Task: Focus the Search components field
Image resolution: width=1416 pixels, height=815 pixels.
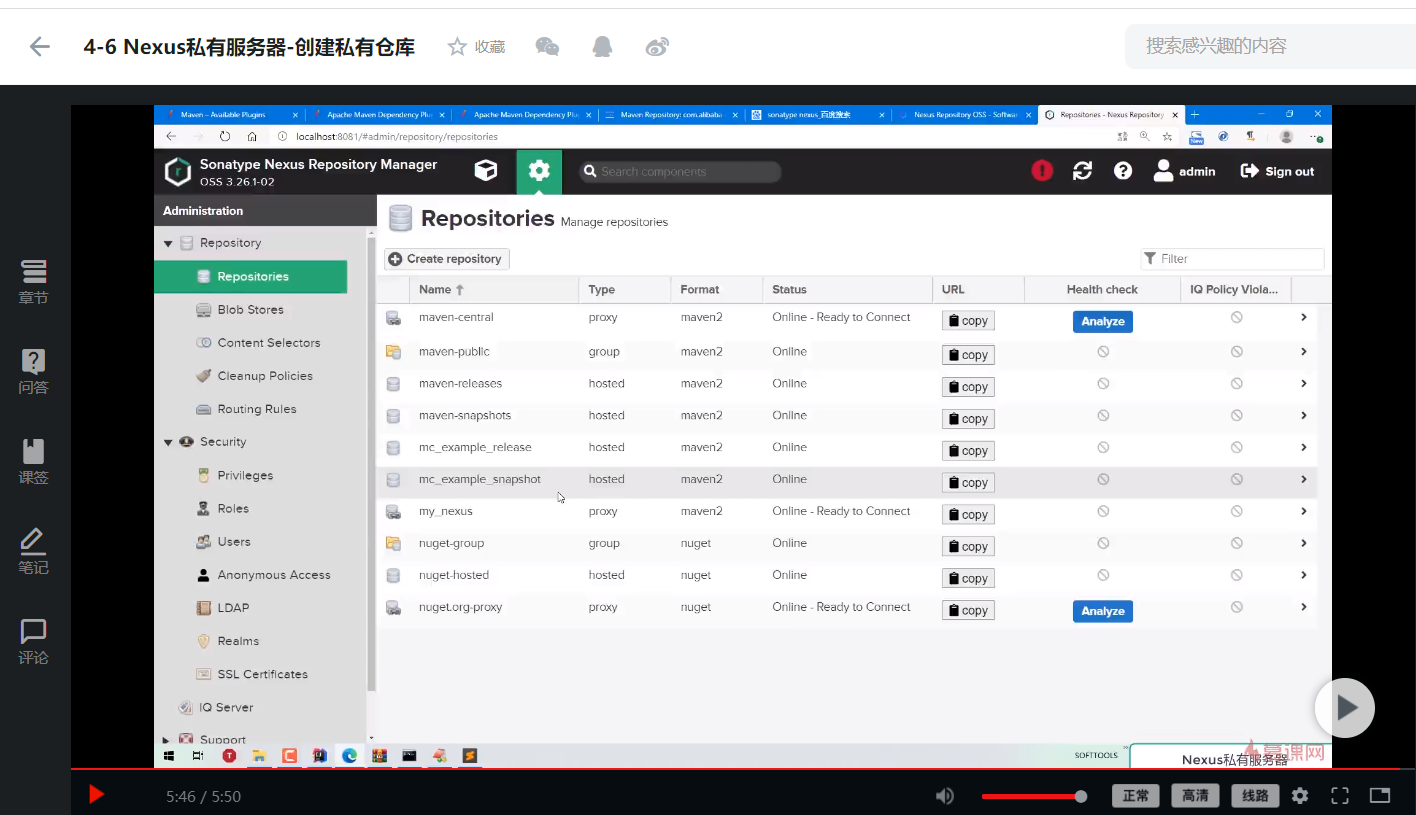Action: pos(680,172)
